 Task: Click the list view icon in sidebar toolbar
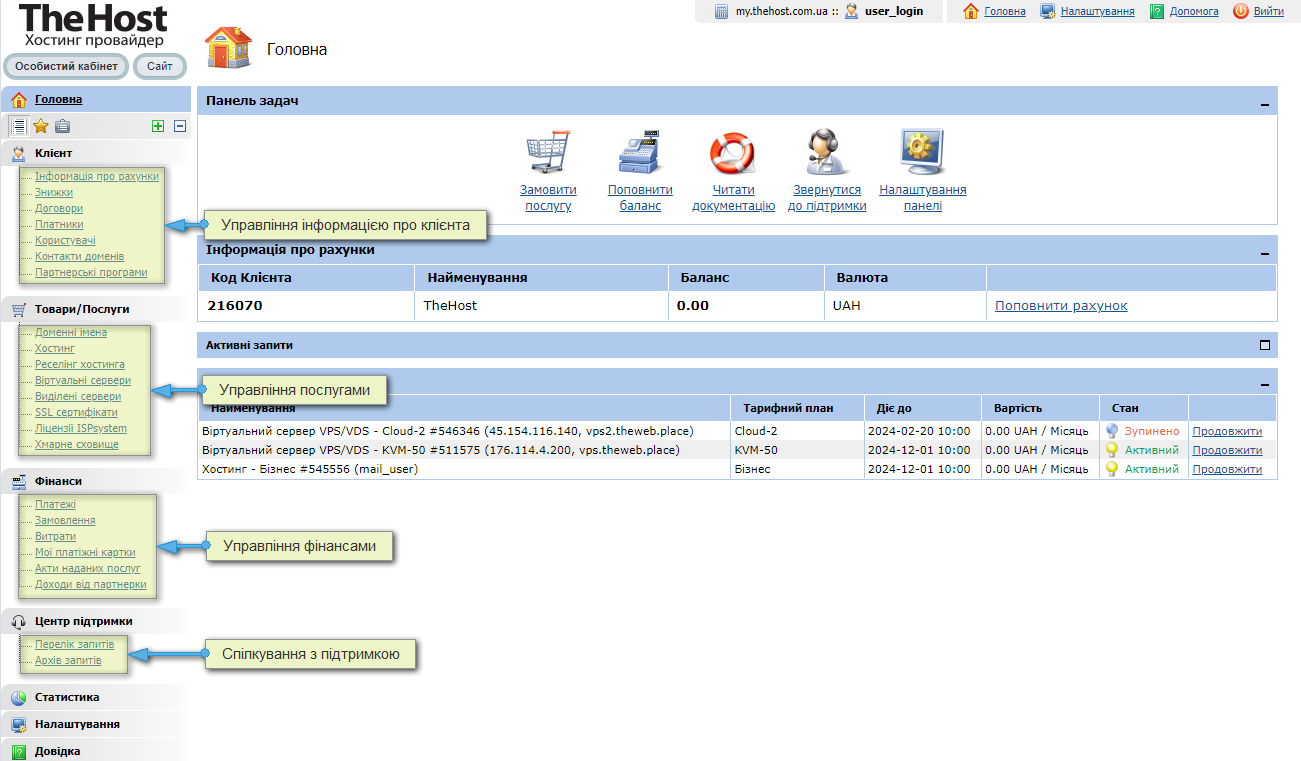tap(17, 126)
